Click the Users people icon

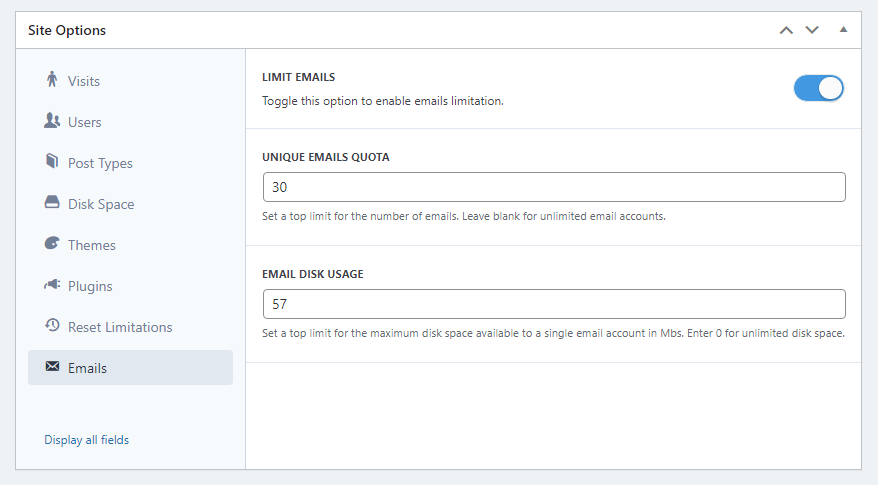point(52,120)
